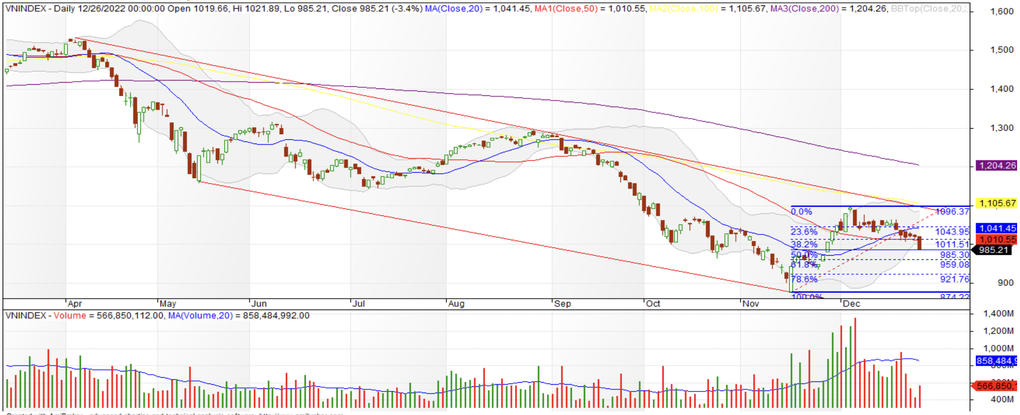Click the Jun label on the time axis
This screenshot has width=1020, height=415.
(259, 302)
